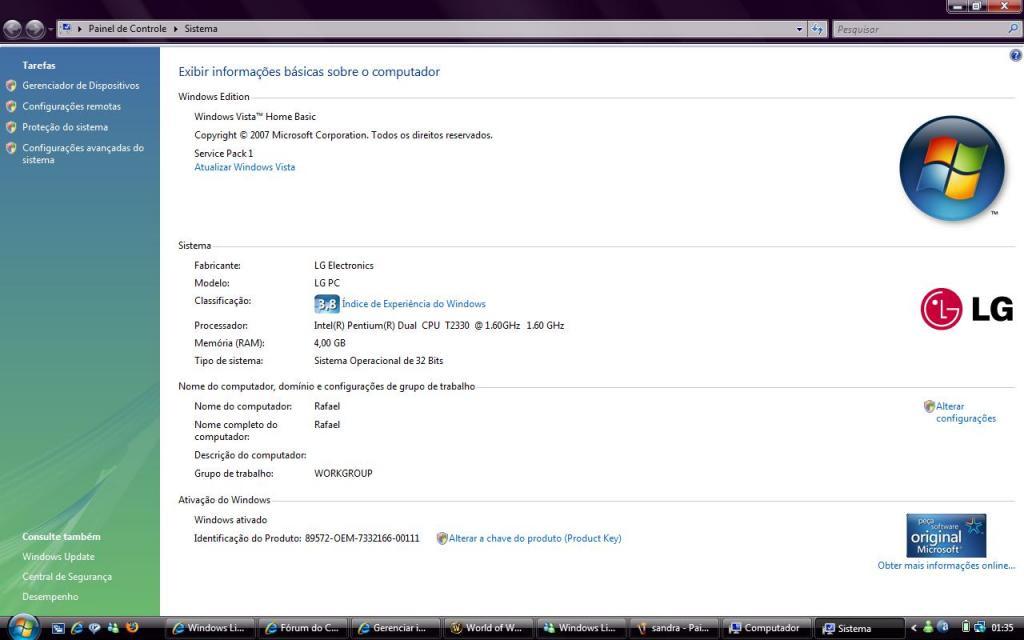
Task: Click Windows Vista Home Basic text
Action: pyautogui.click(x=255, y=116)
